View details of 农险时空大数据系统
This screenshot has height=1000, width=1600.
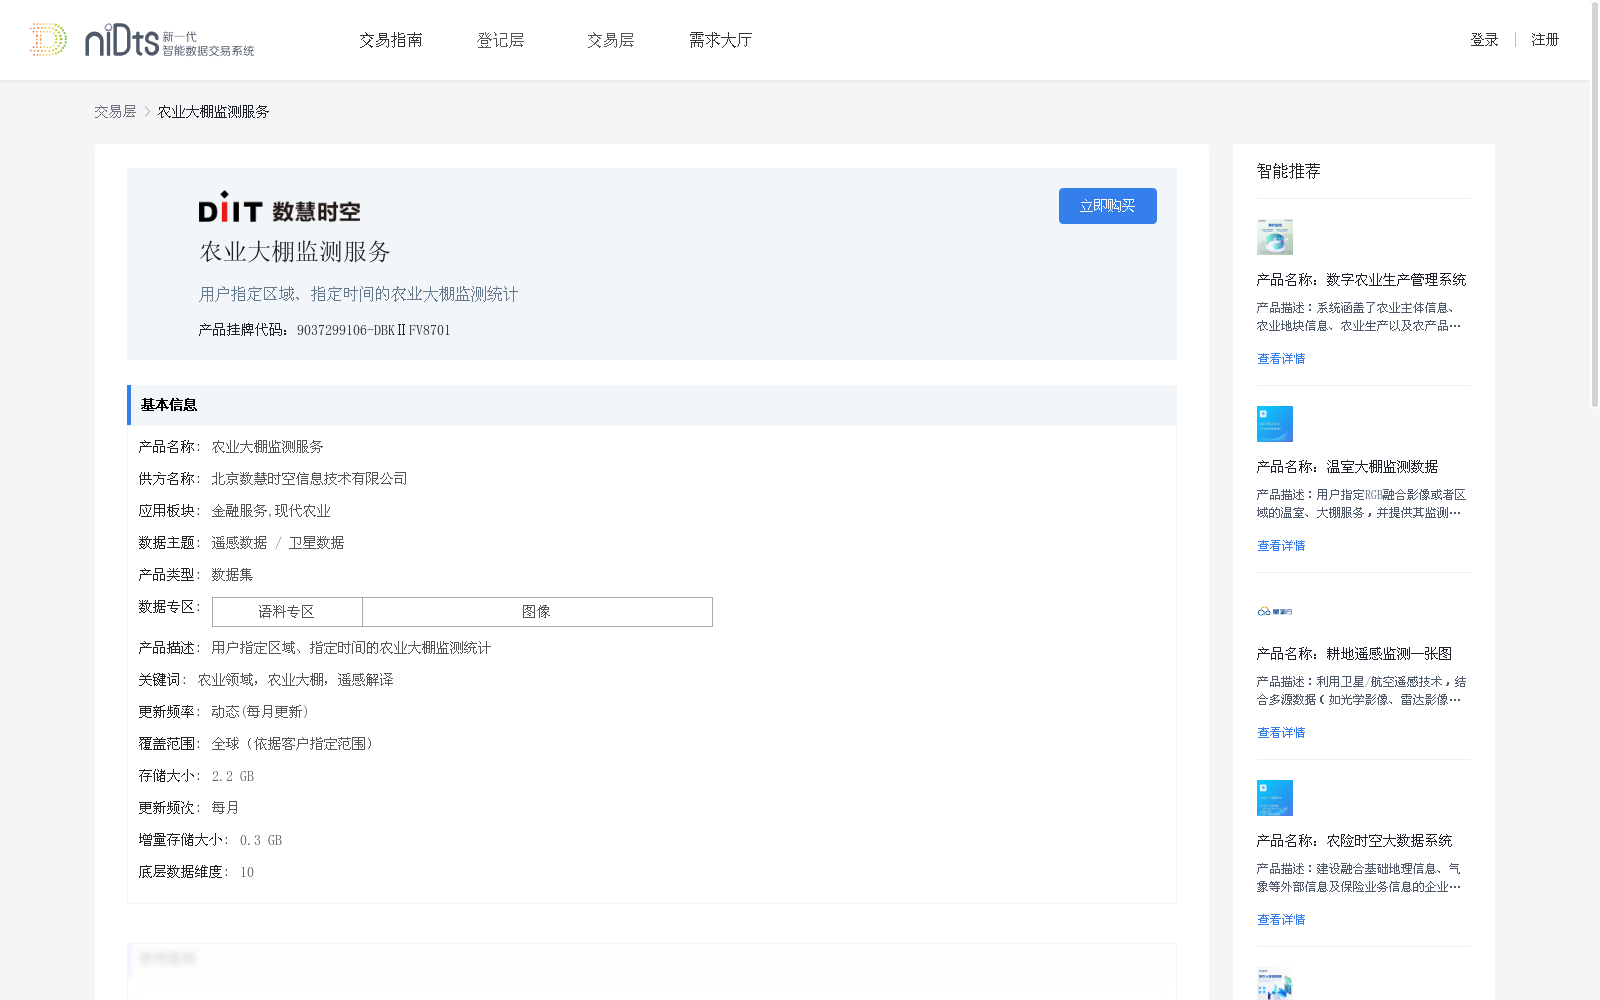[x=1281, y=920]
